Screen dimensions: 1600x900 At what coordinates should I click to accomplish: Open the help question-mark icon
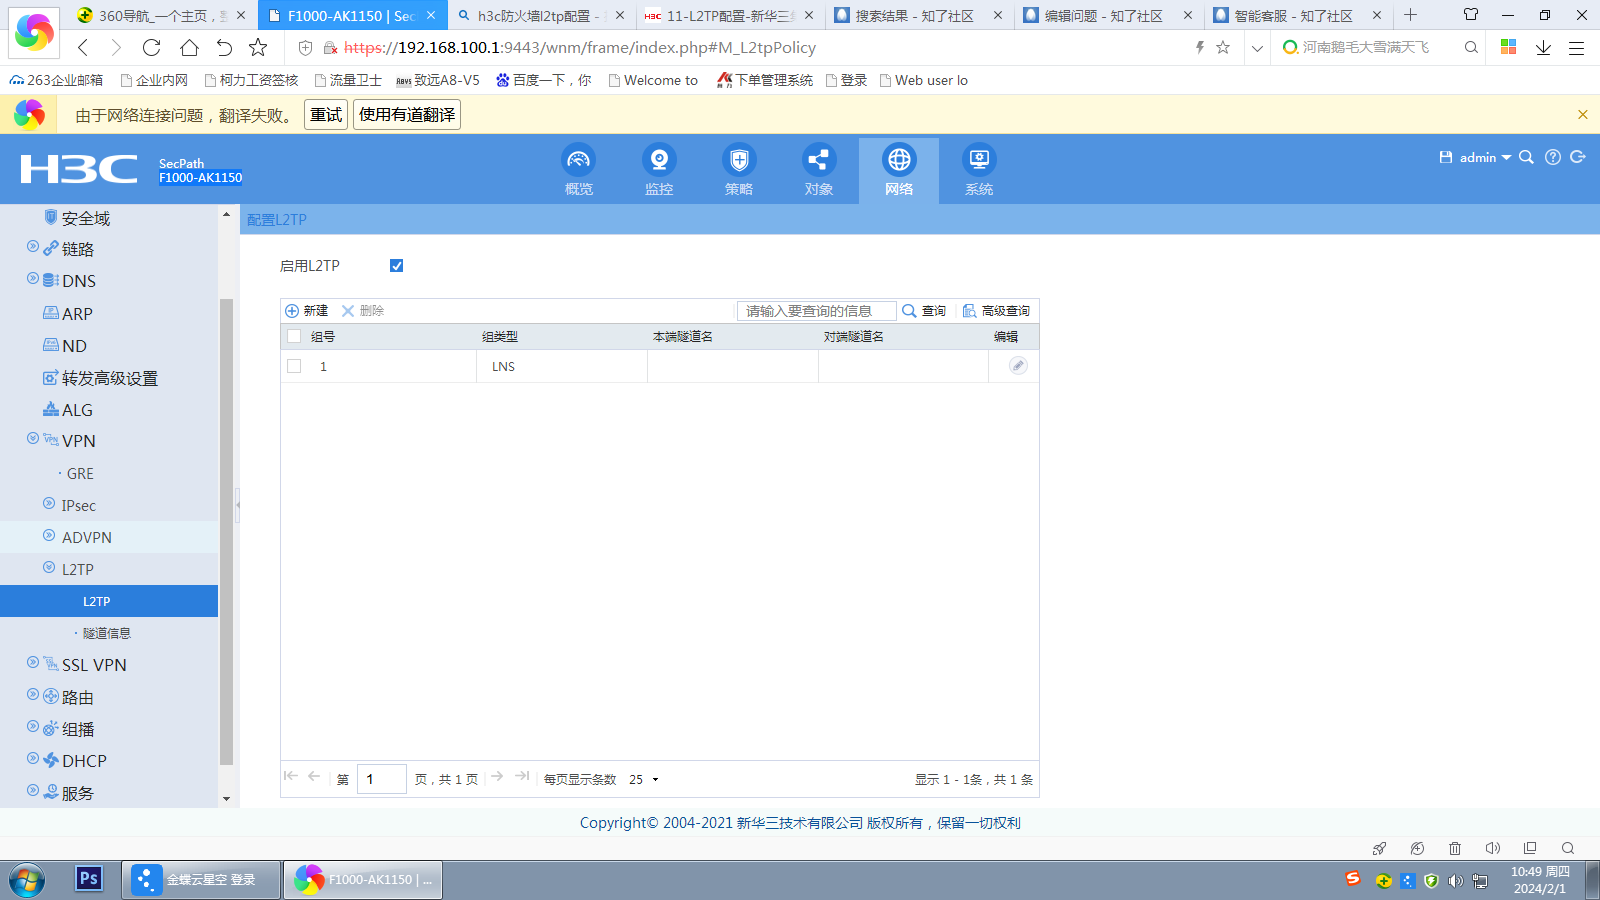tap(1553, 157)
